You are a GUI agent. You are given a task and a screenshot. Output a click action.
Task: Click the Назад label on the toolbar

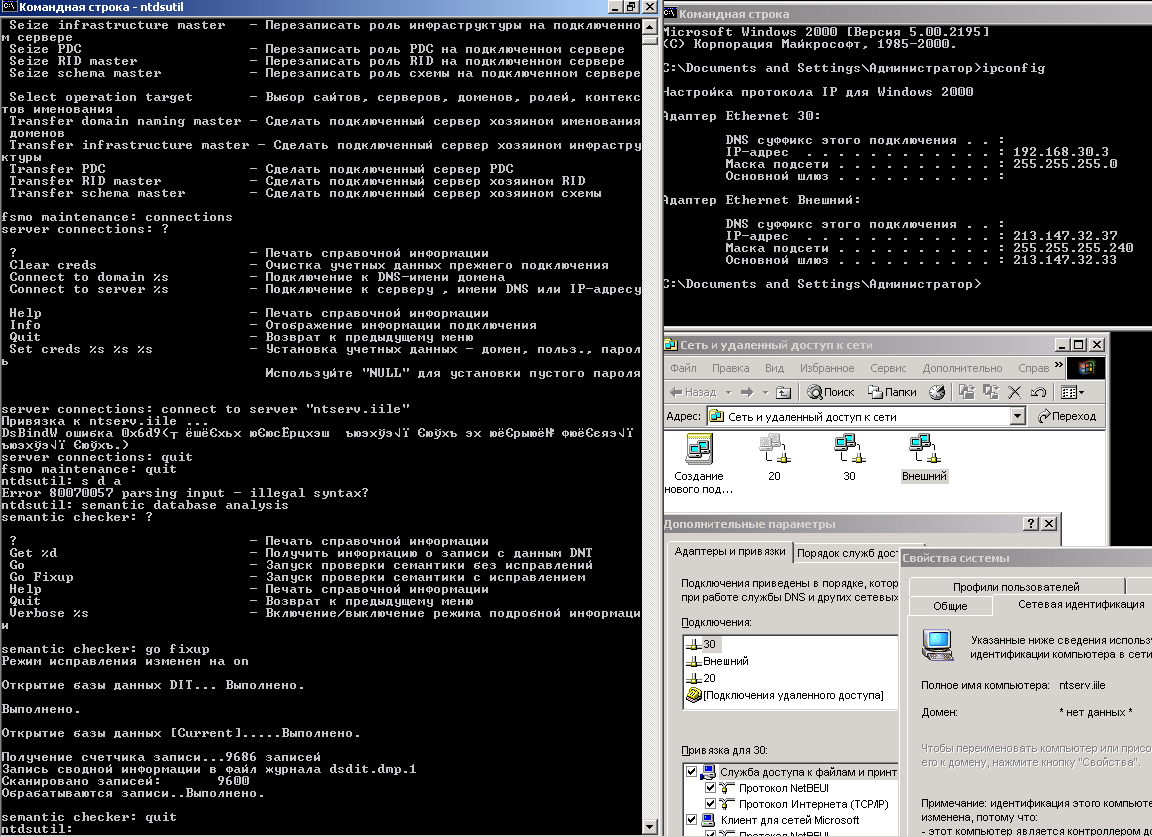click(x=700, y=392)
